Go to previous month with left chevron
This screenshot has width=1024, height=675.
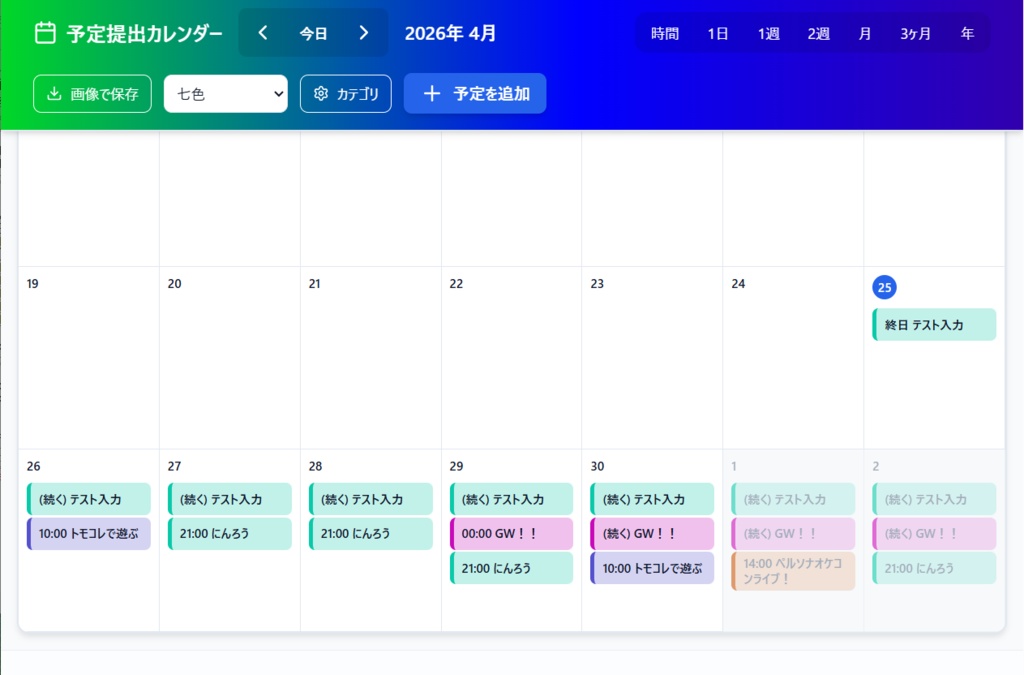tap(263, 33)
